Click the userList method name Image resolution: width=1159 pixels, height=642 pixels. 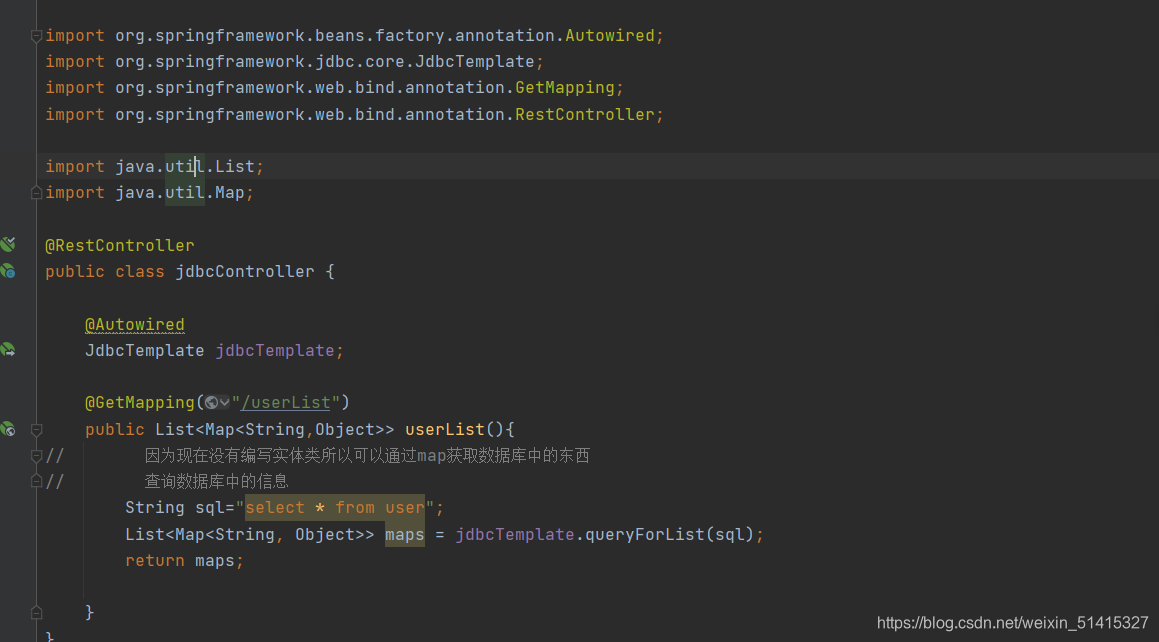pos(444,429)
